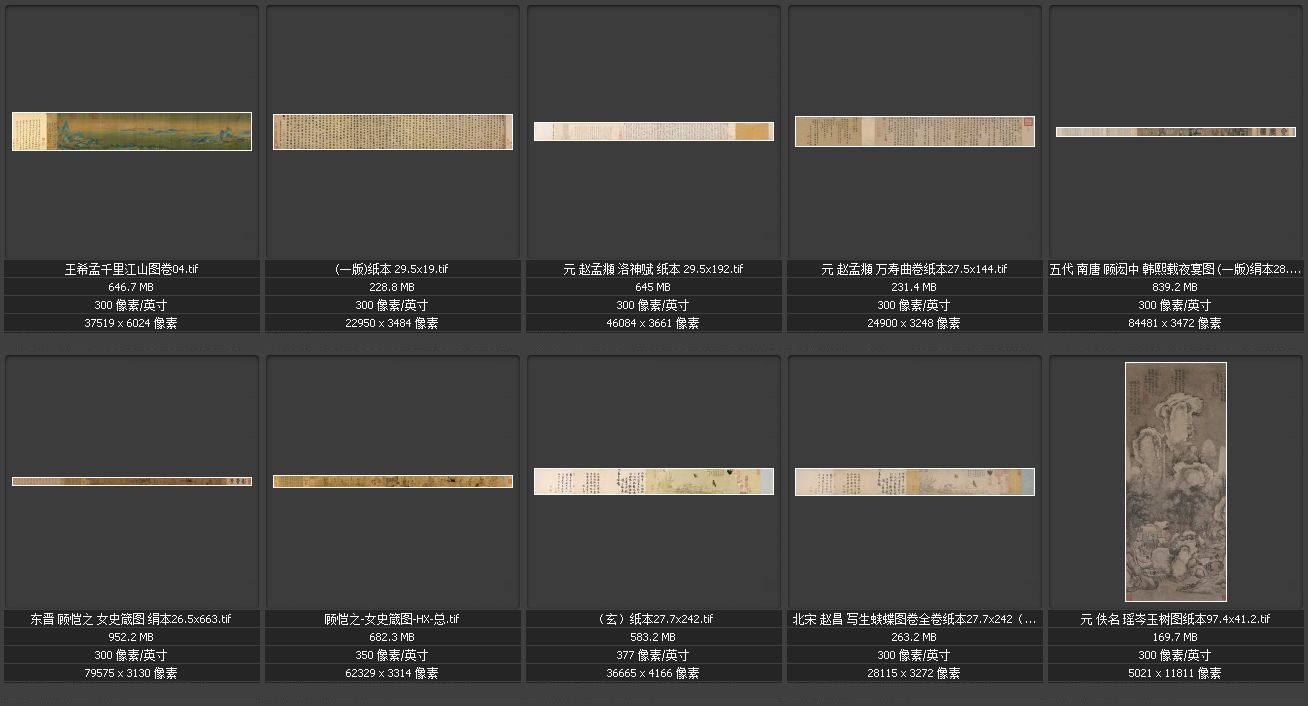
Task: Click the filename label 元 赵孟頫 洛神赋 纸本 29.5x192.tif
Action: [653, 269]
